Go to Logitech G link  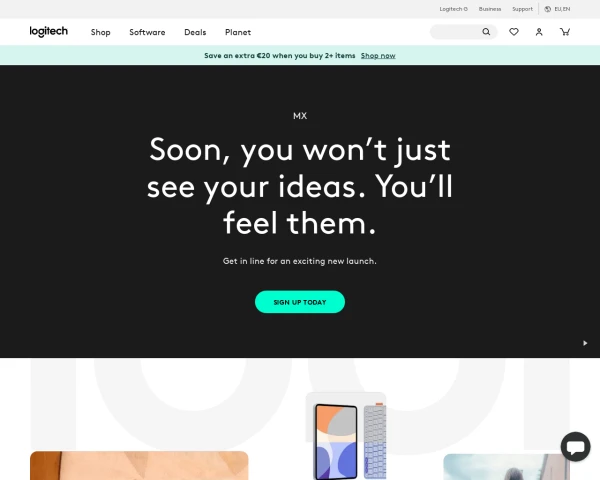click(x=453, y=9)
